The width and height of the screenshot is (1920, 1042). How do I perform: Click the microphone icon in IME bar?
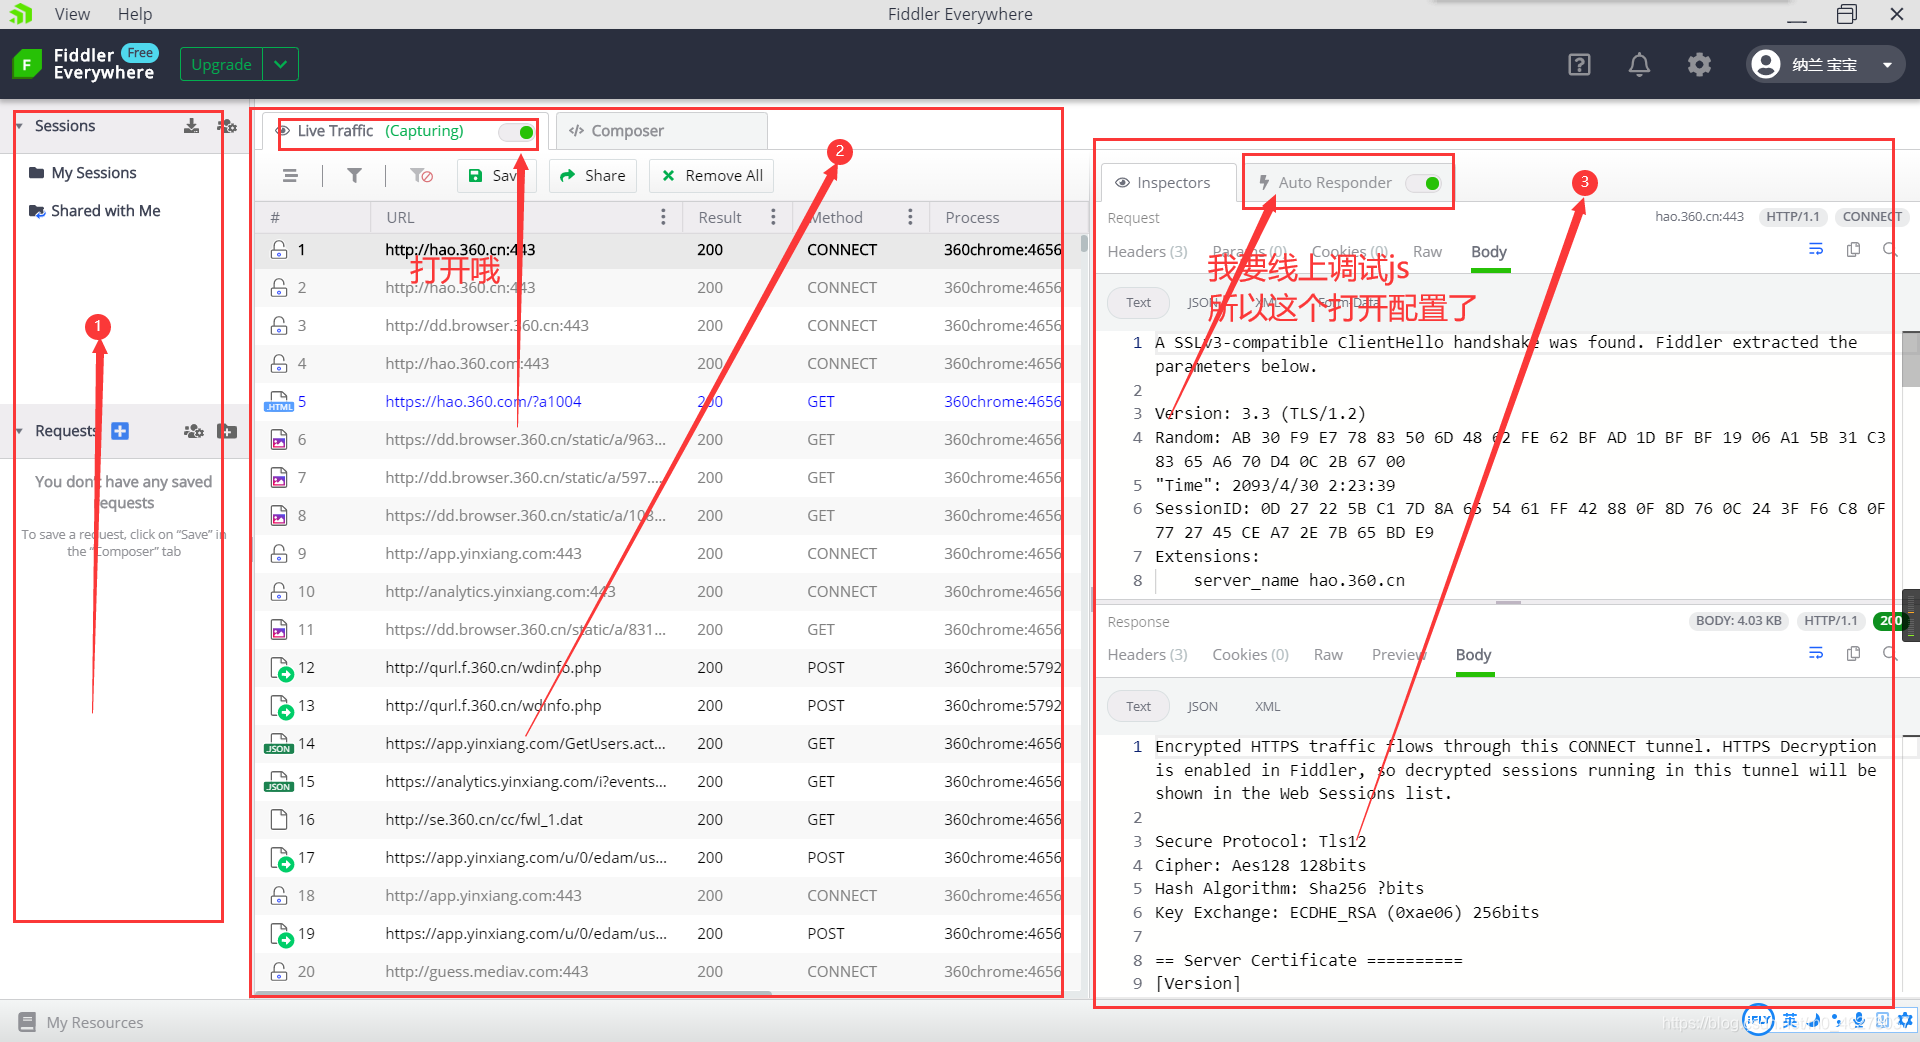coord(1859,1020)
